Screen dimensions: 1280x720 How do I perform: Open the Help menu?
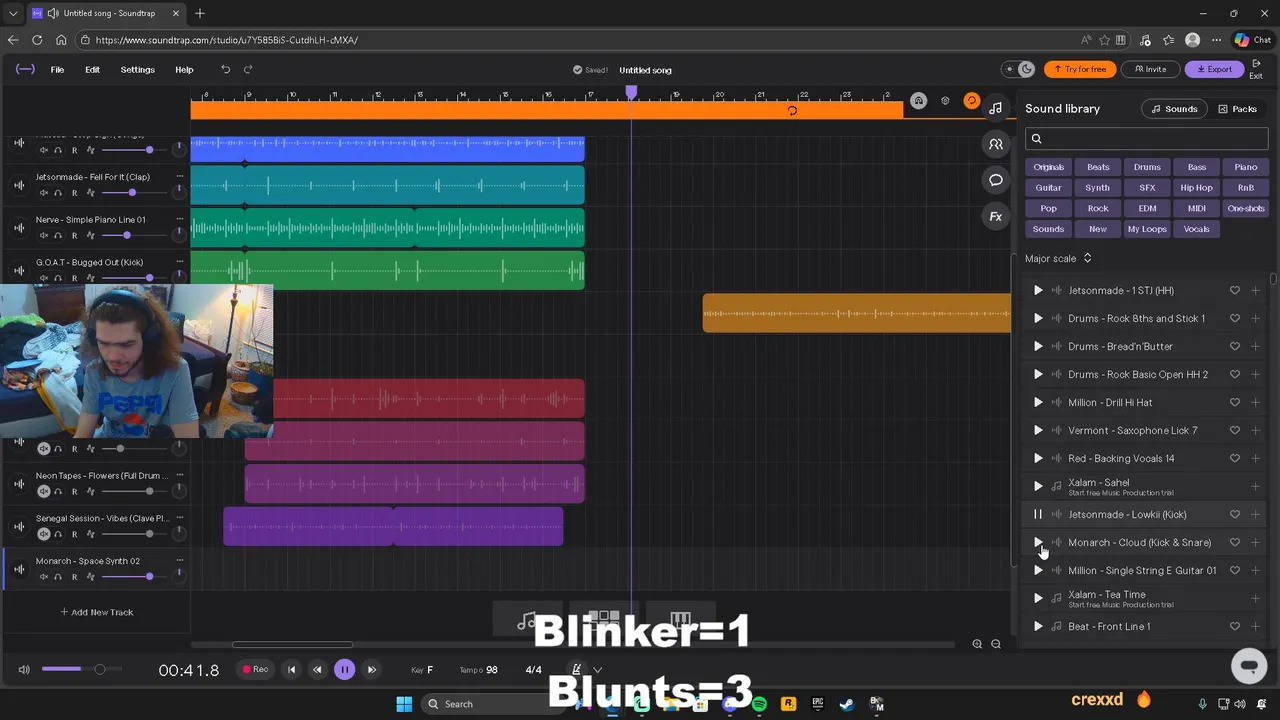pos(184,70)
